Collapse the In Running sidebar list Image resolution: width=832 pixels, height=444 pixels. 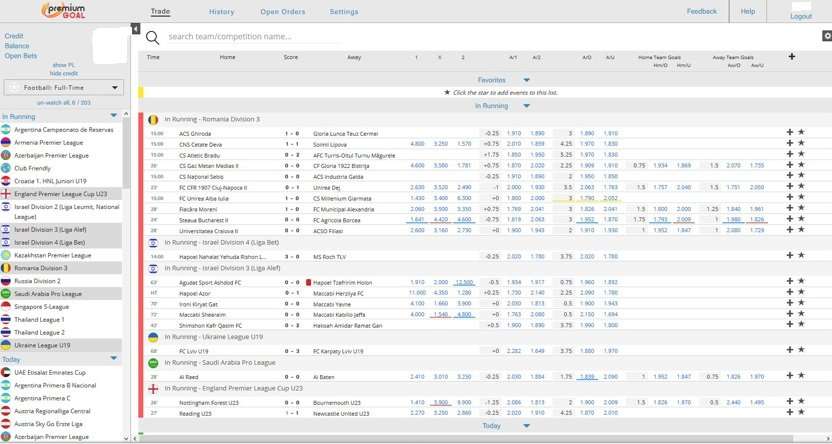point(113,116)
